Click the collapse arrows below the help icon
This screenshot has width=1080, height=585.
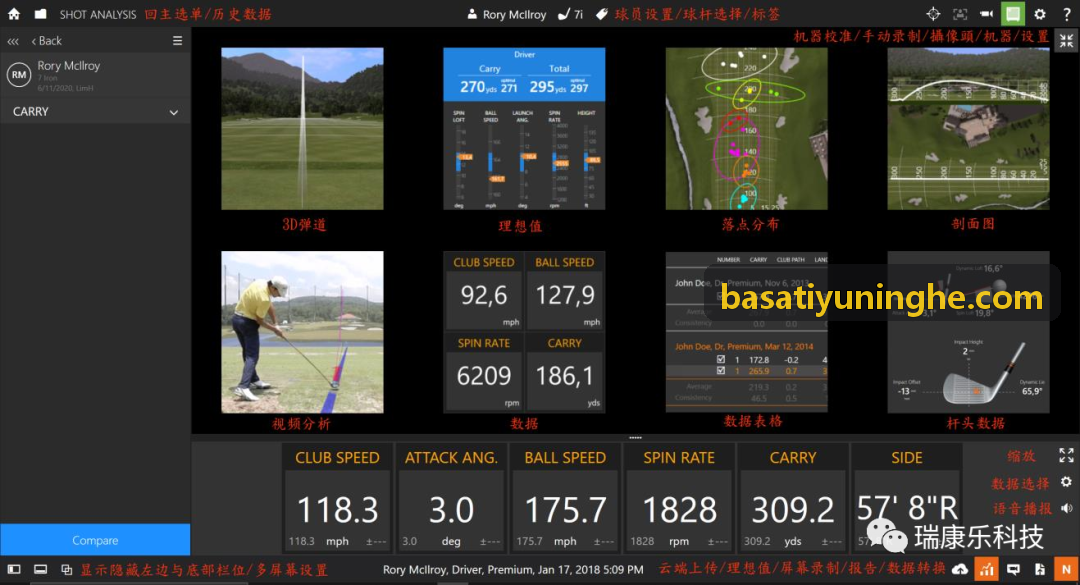(1066, 41)
